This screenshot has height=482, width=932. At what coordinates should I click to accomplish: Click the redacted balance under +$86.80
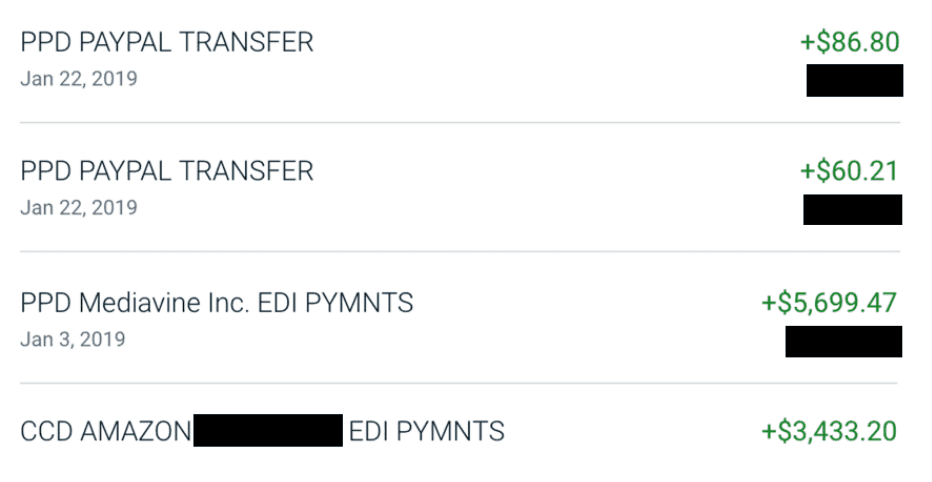tap(855, 80)
